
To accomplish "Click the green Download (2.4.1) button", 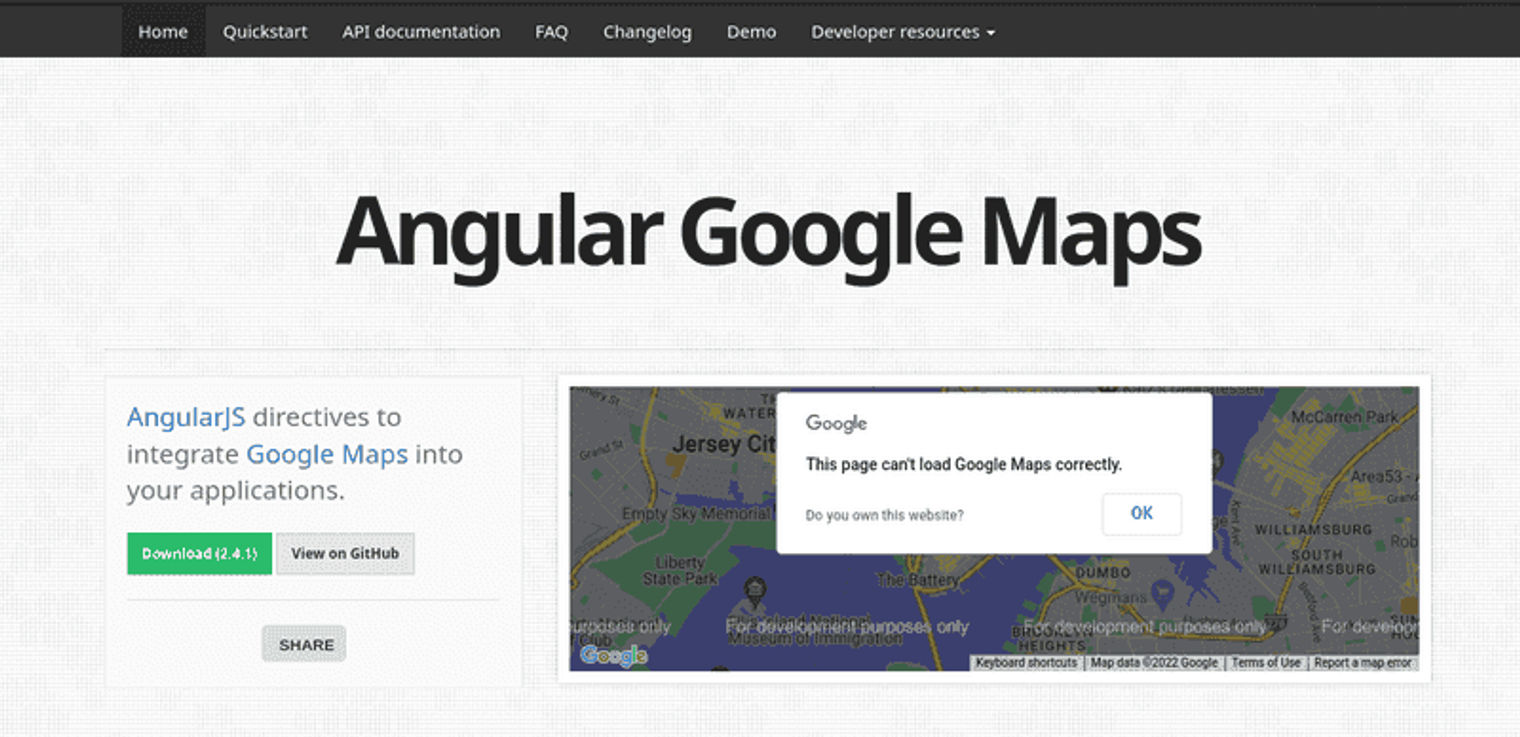I will 199,553.
